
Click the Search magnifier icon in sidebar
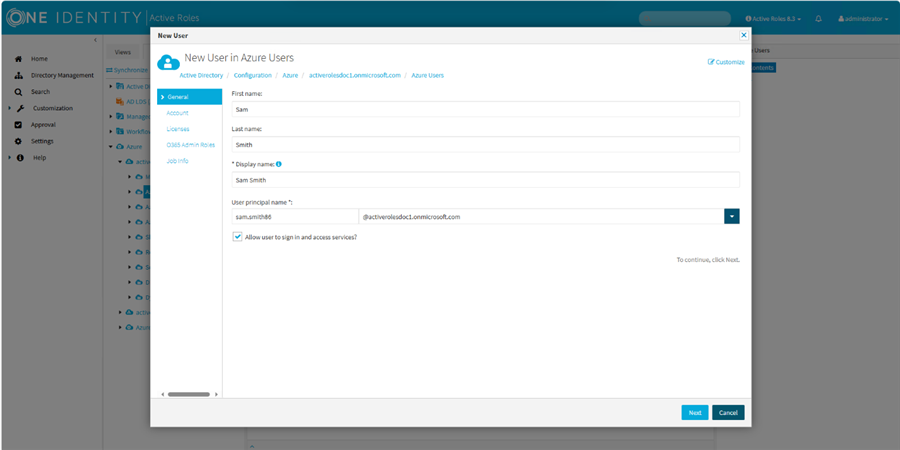pos(18,92)
